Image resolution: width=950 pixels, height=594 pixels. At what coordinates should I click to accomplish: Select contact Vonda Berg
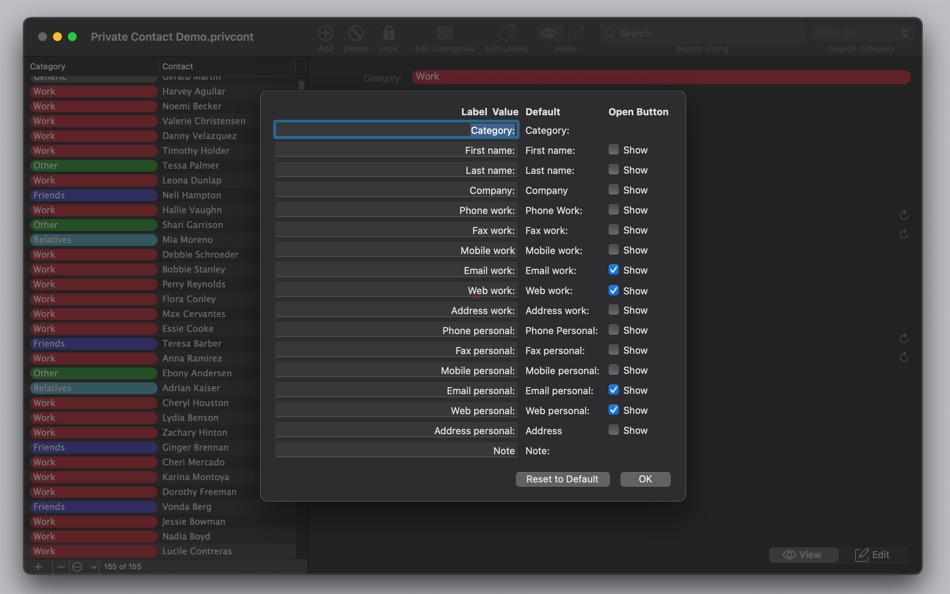[x=187, y=506]
